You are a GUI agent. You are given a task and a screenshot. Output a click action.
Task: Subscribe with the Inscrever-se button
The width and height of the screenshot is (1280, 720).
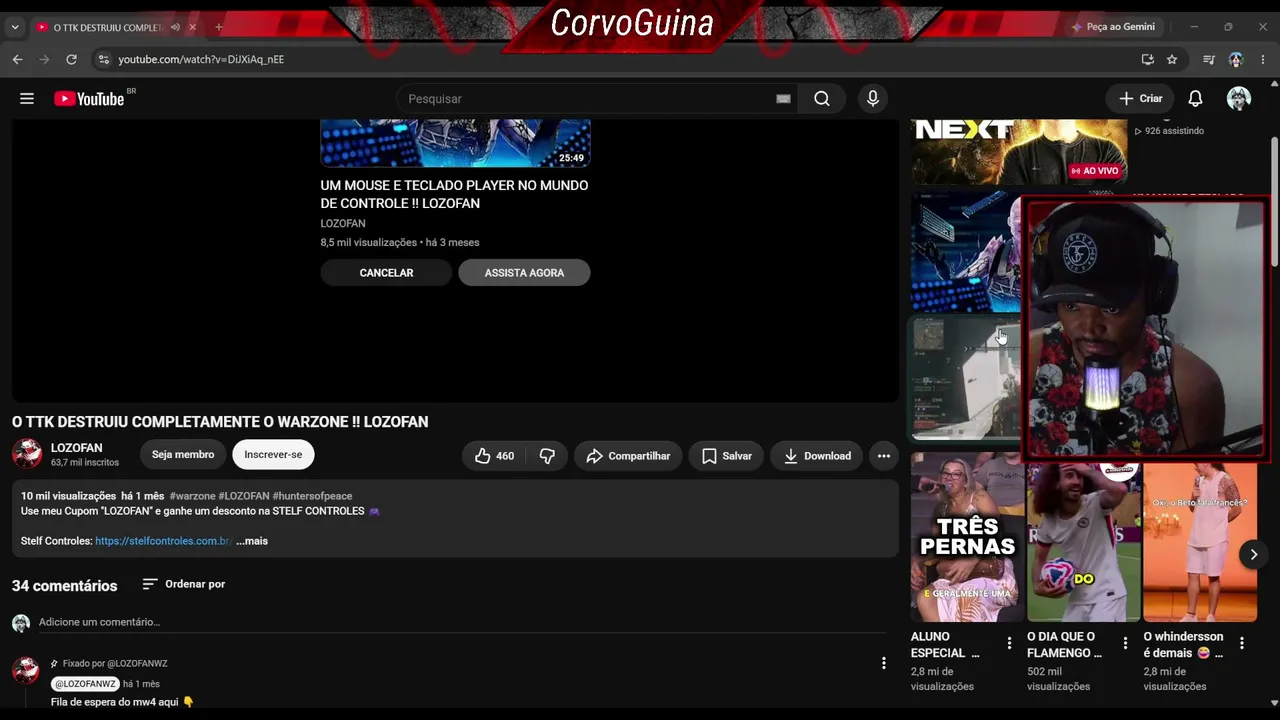coord(273,455)
